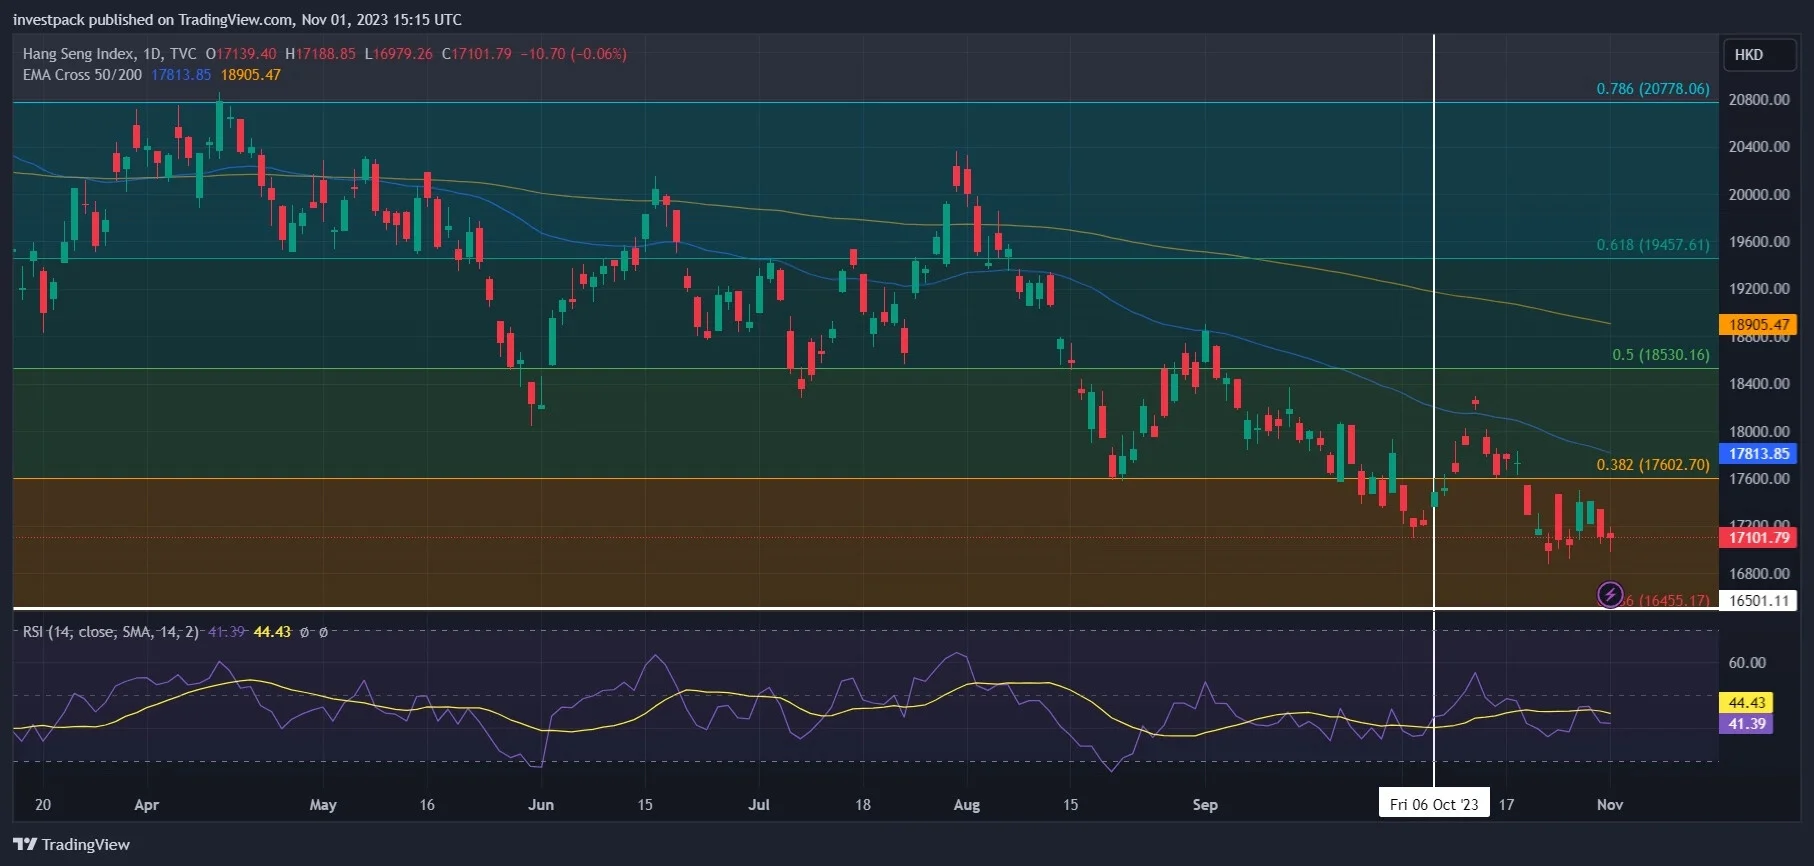The width and height of the screenshot is (1814, 866).
Task: Click the red 17101.79 current price tag
Action: click(1759, 538)
